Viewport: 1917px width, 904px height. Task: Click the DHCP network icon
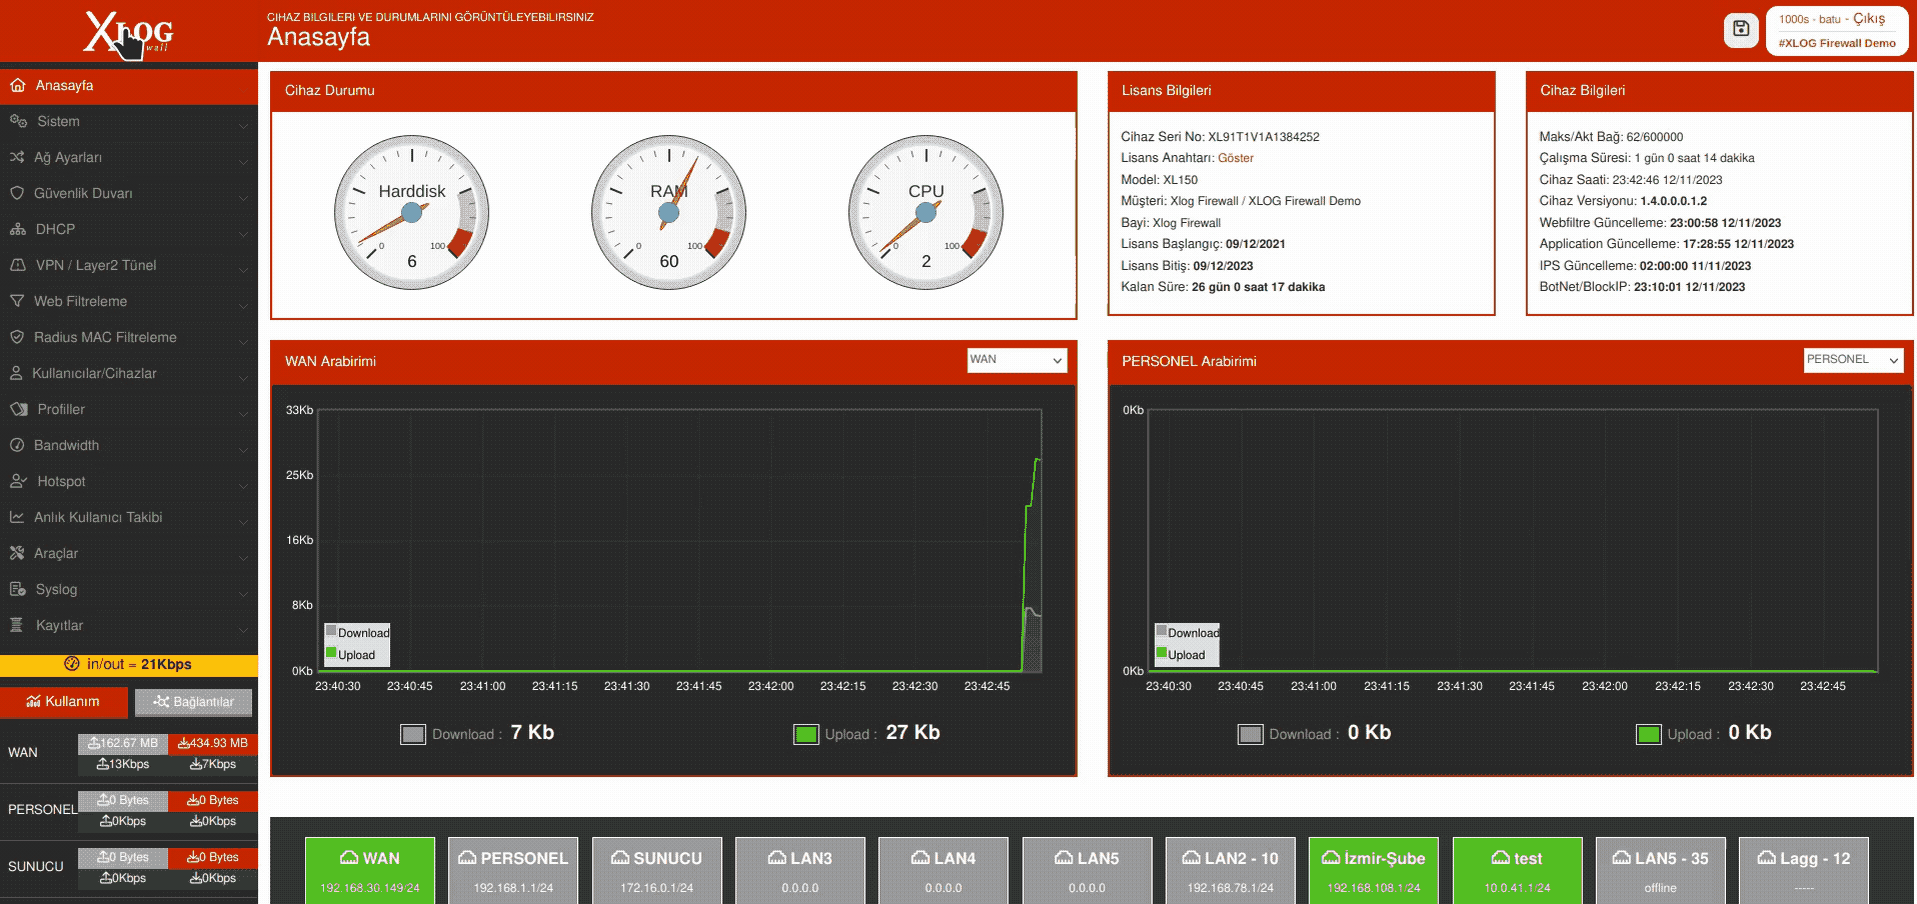[x=18, y=229]
